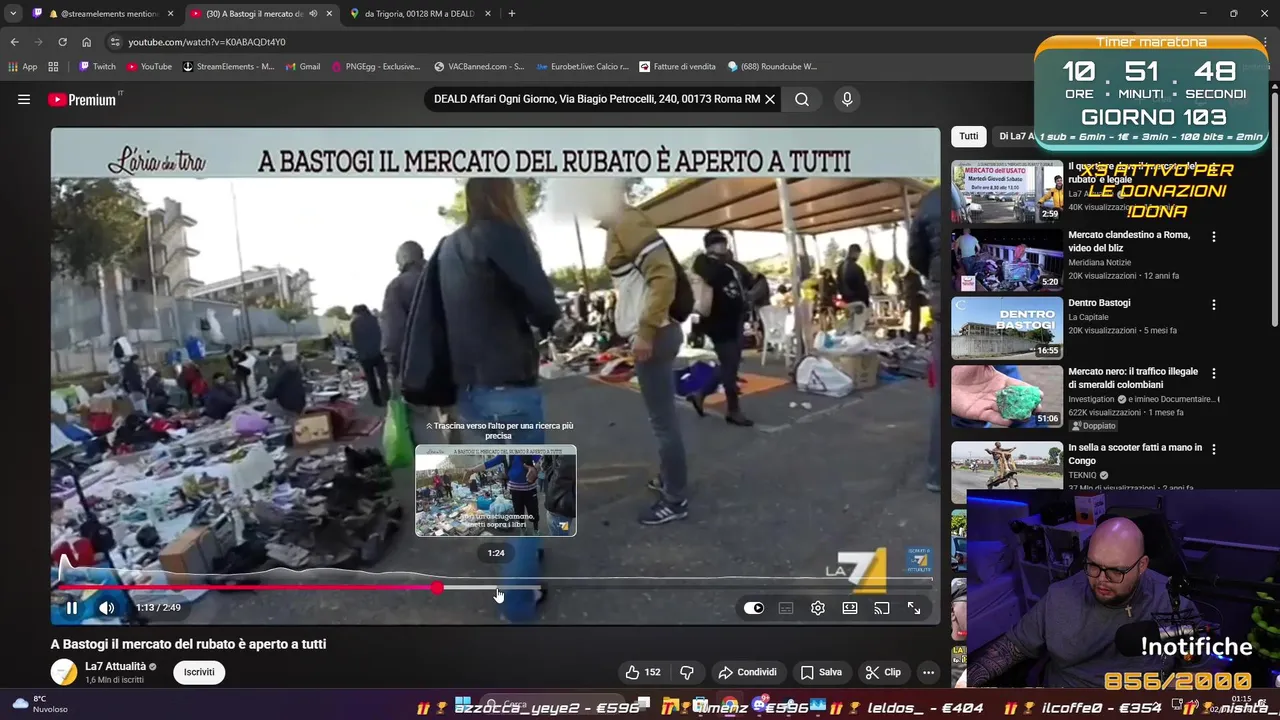Seek to the 1:24 point on the progress bar
The width and height of the screenshot is (1280, 720).
pos(496,588)
